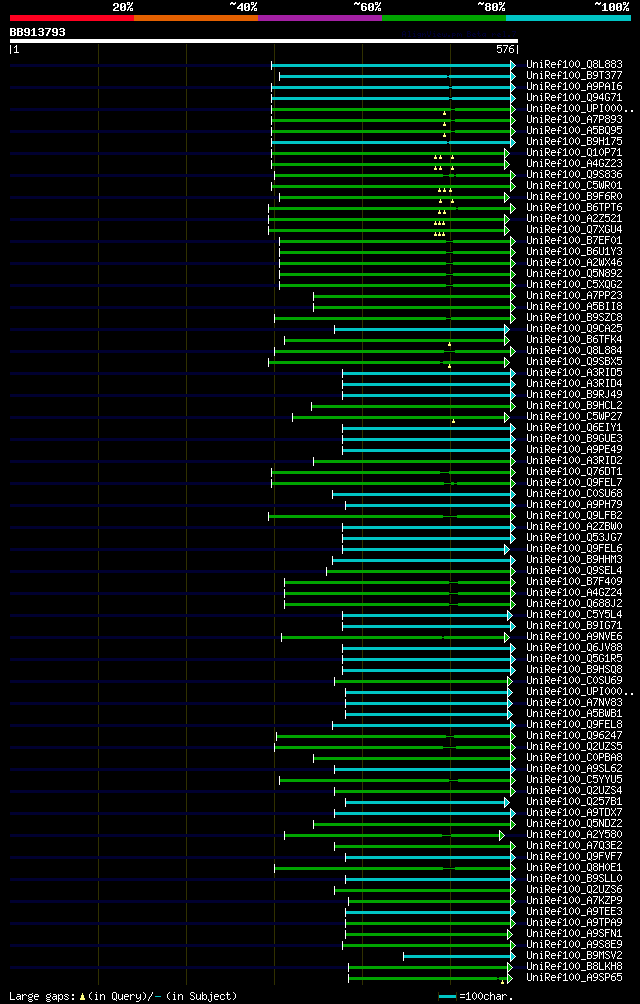The image size is (640, 1004).
Task: Click the green arrowhead of the UniRef100_B8LKH8 bar
Action: [510, 967]
